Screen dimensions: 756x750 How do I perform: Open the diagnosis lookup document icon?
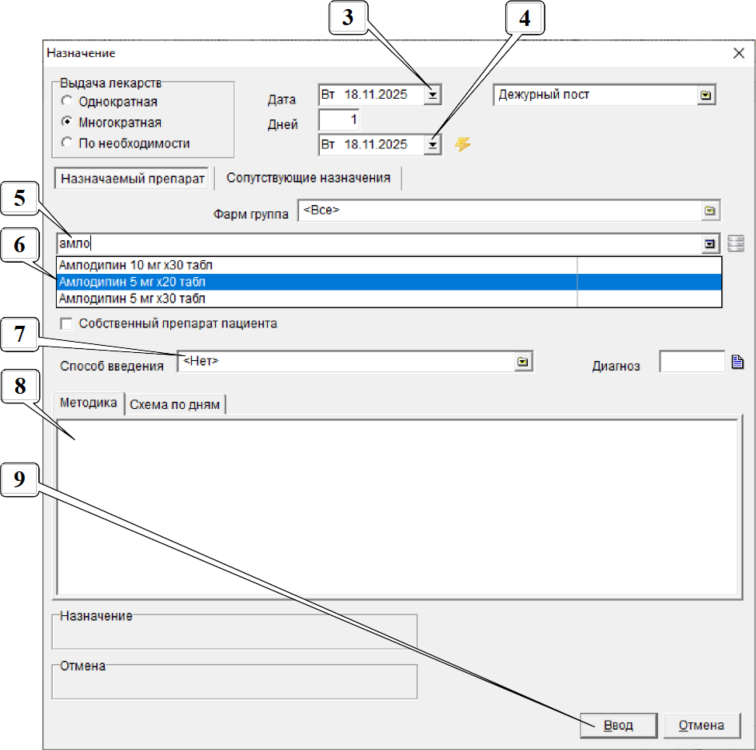(x=738, y=362)
